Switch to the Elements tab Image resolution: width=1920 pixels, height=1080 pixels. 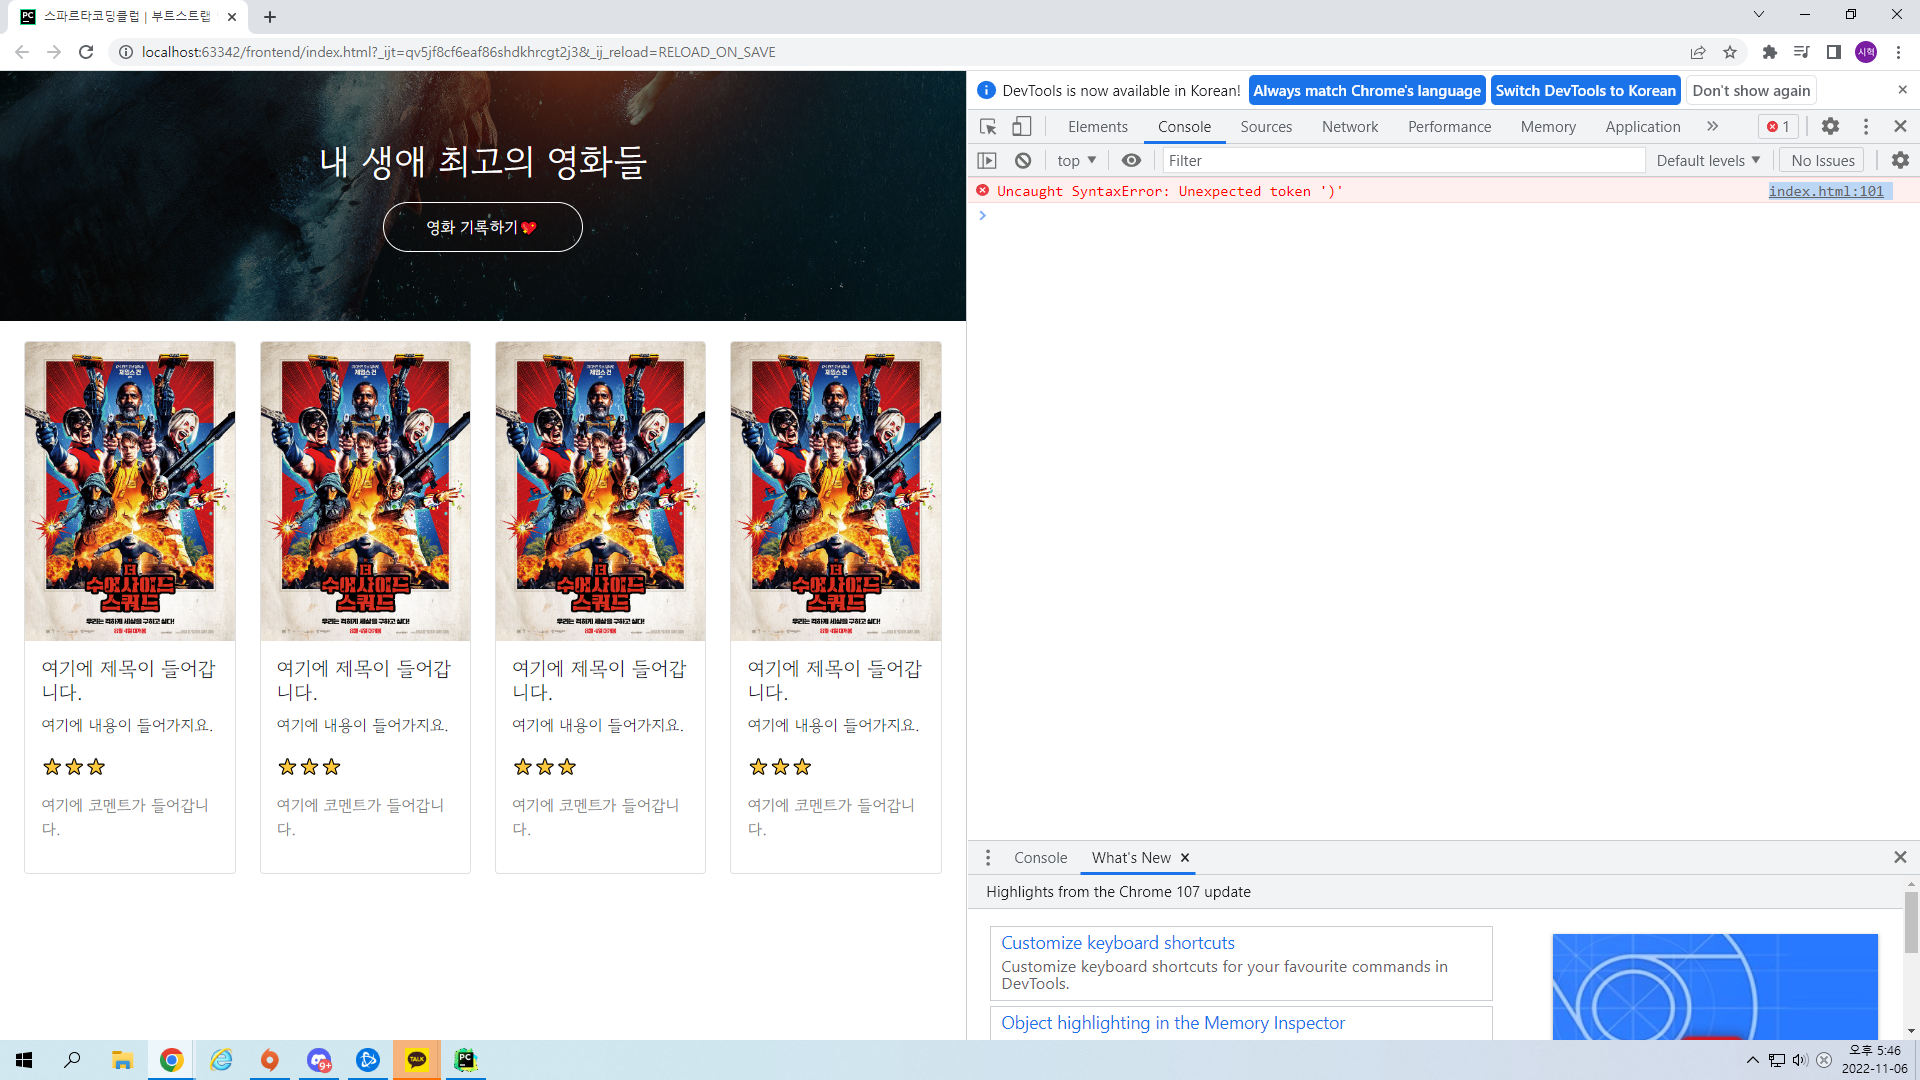coord(1097,127)
